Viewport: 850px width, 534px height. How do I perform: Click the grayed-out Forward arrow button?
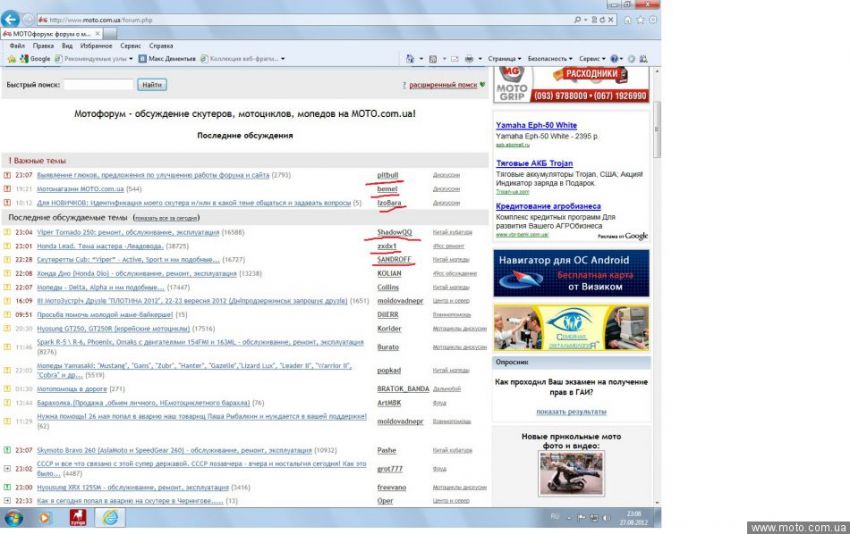coord(28,20)
